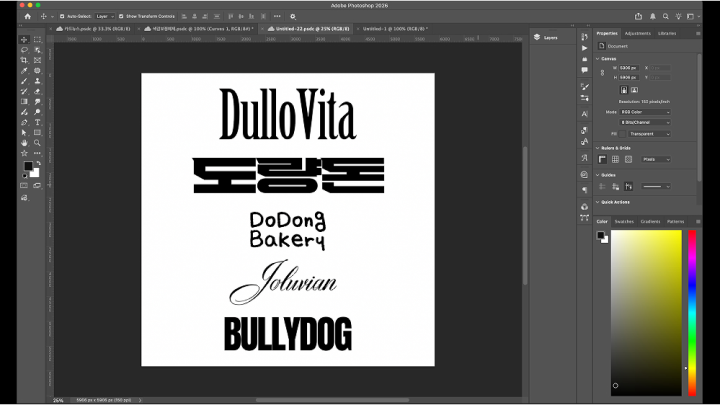The image size is (720, 405).
Task: Click the canvas width input field
Action: click(x=629, y=68)
